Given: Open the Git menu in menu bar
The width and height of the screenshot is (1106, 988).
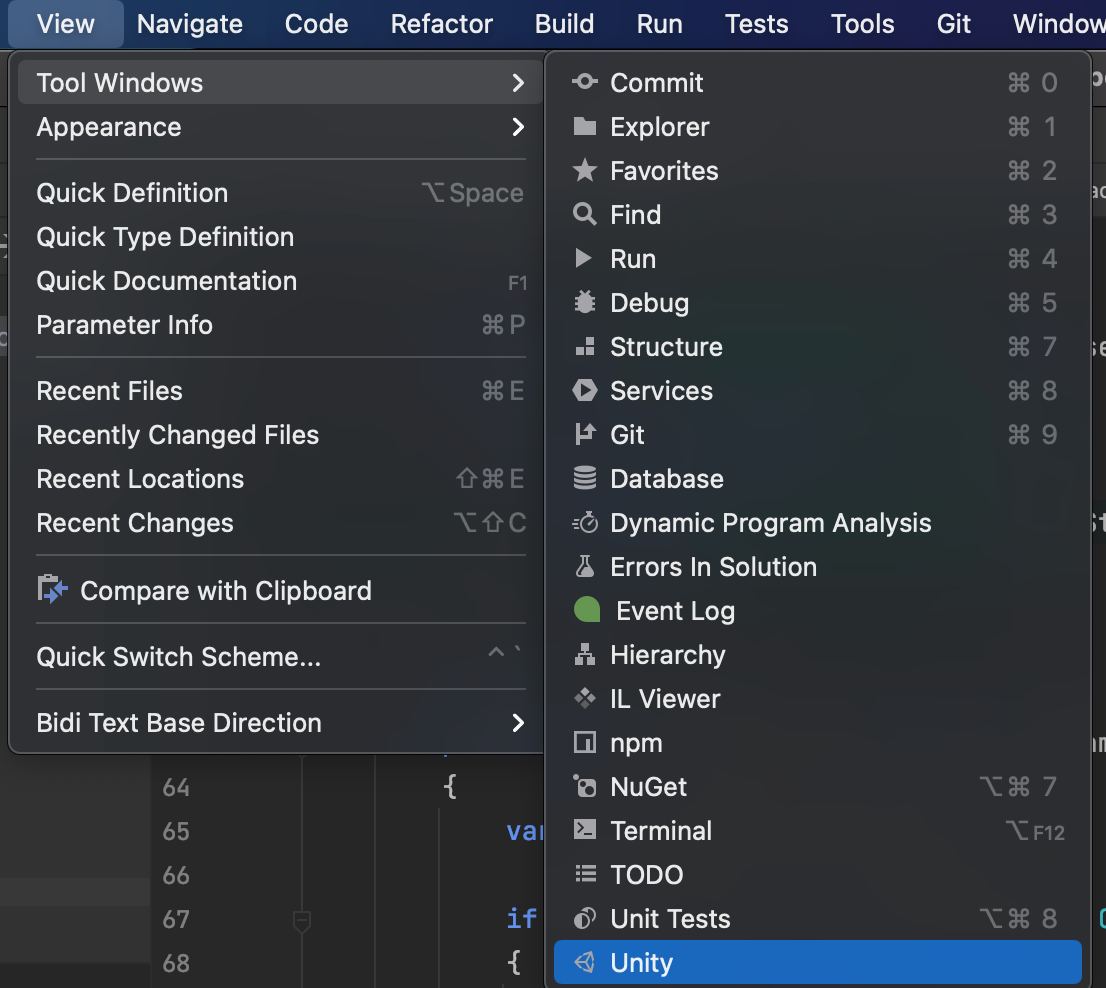Looking at the screenshot, I should click(954, 24).
